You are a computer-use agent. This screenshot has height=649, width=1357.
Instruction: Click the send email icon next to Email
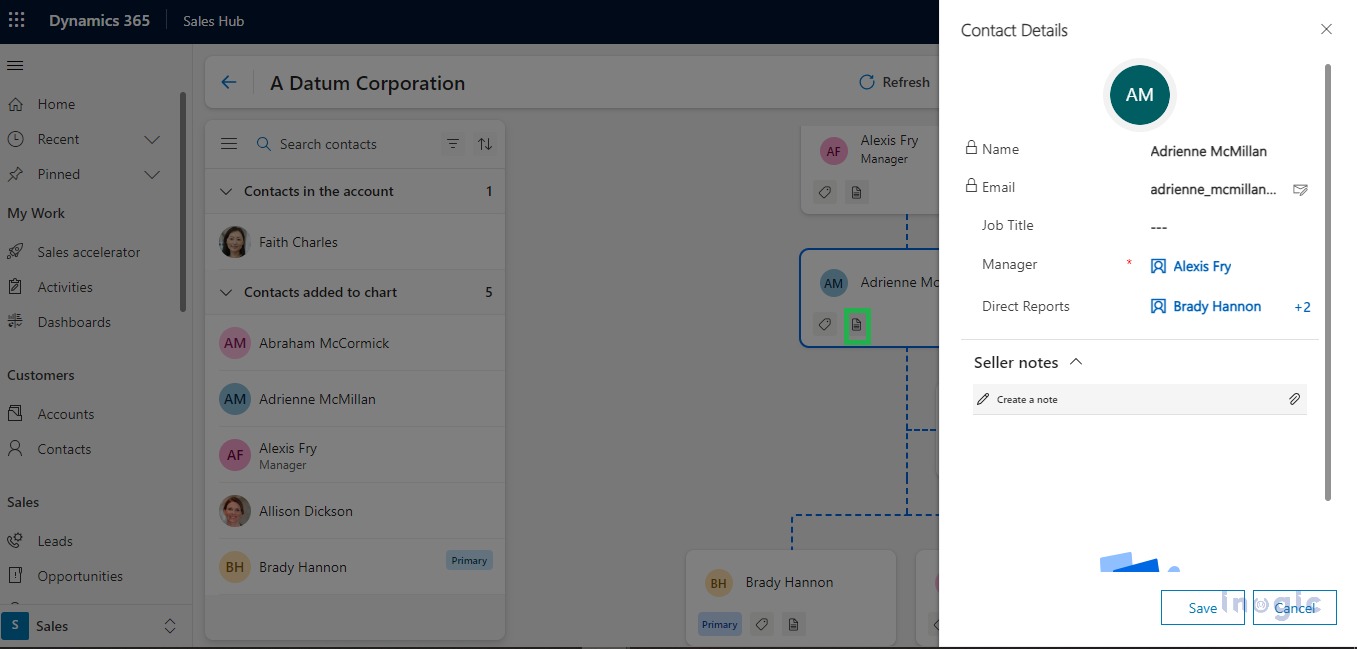(x=1300, y=188)
